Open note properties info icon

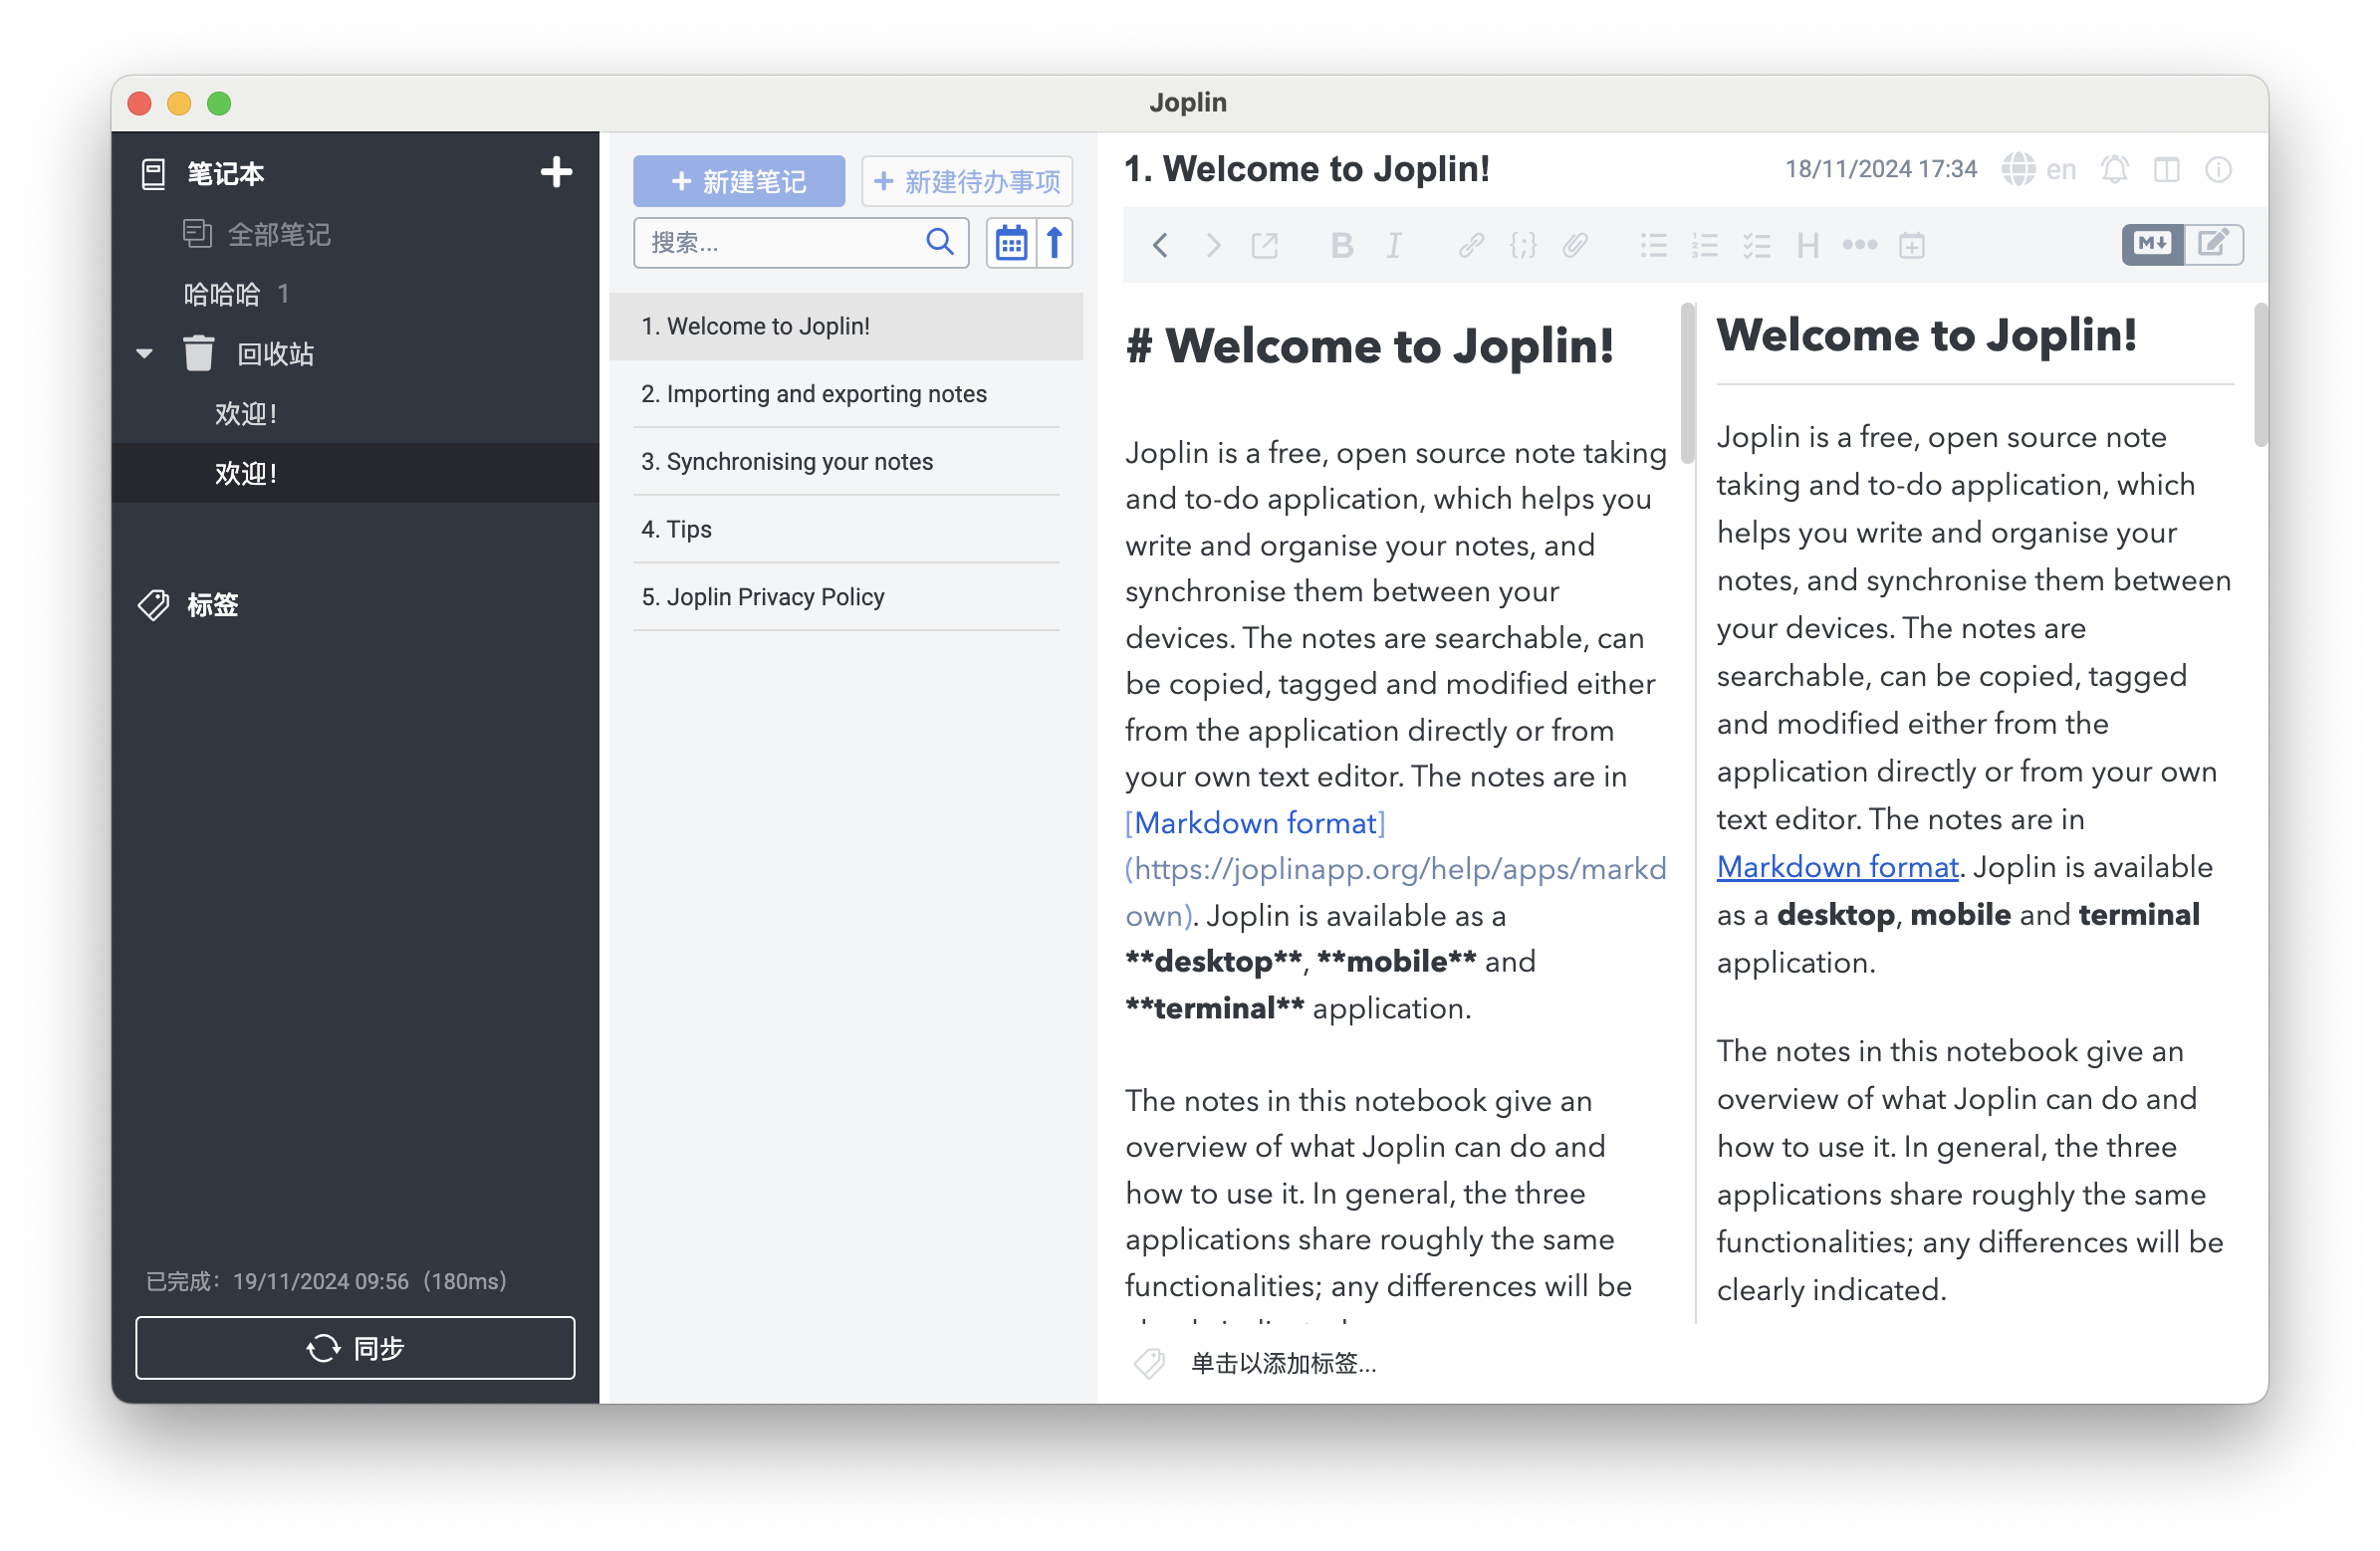pos(2218,169)
